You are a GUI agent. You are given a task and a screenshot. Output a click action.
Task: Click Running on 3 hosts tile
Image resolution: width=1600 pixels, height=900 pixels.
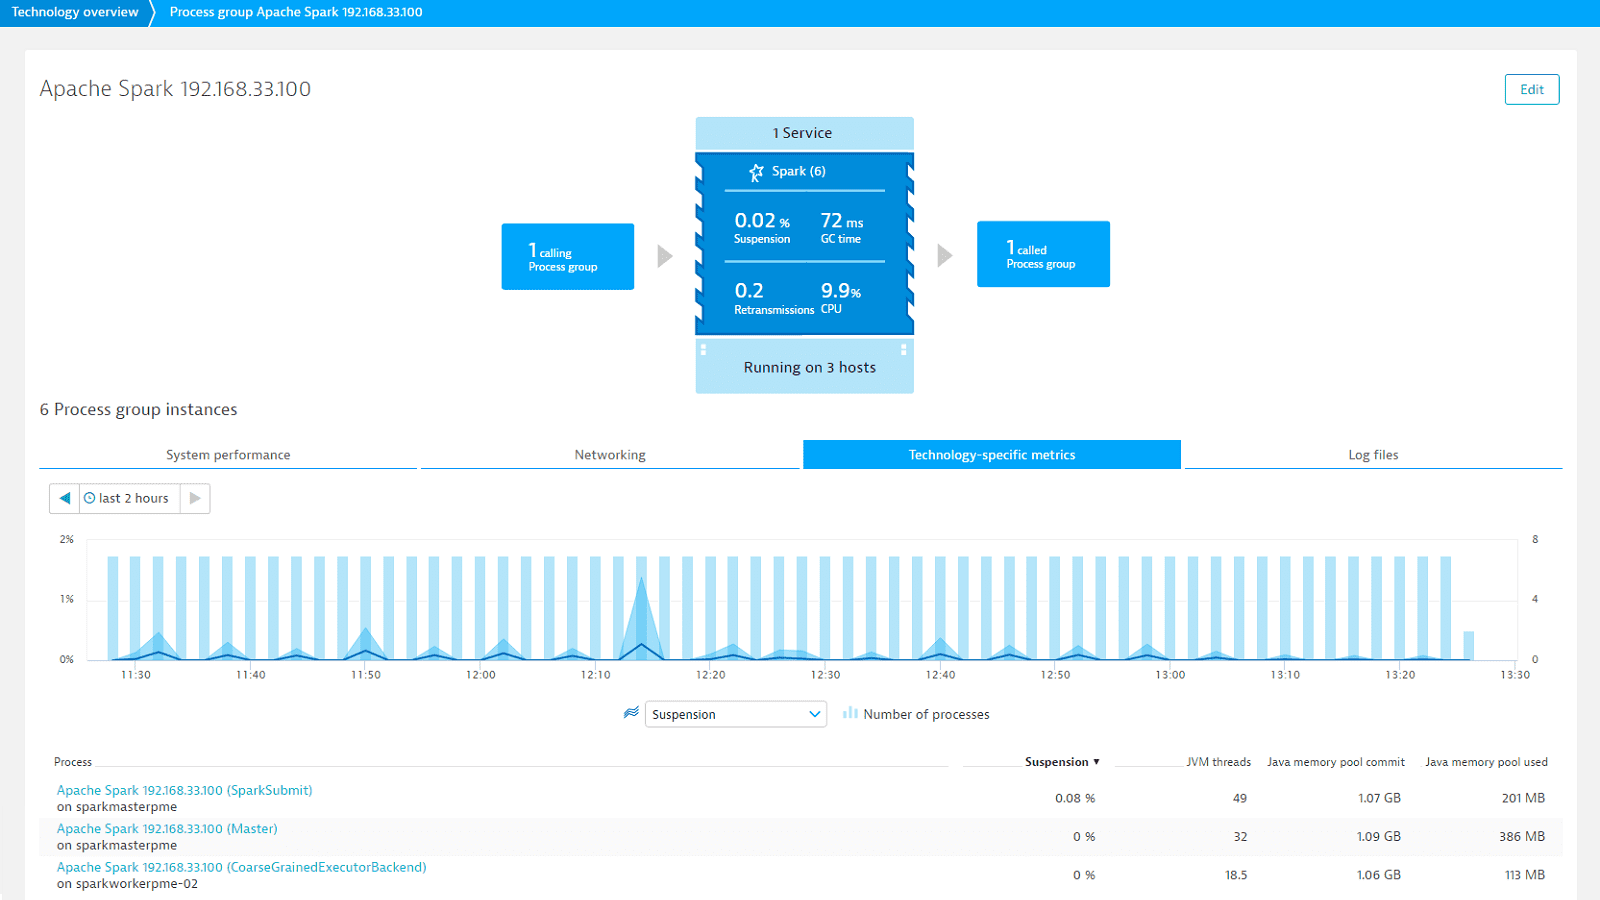coord(804,367)
